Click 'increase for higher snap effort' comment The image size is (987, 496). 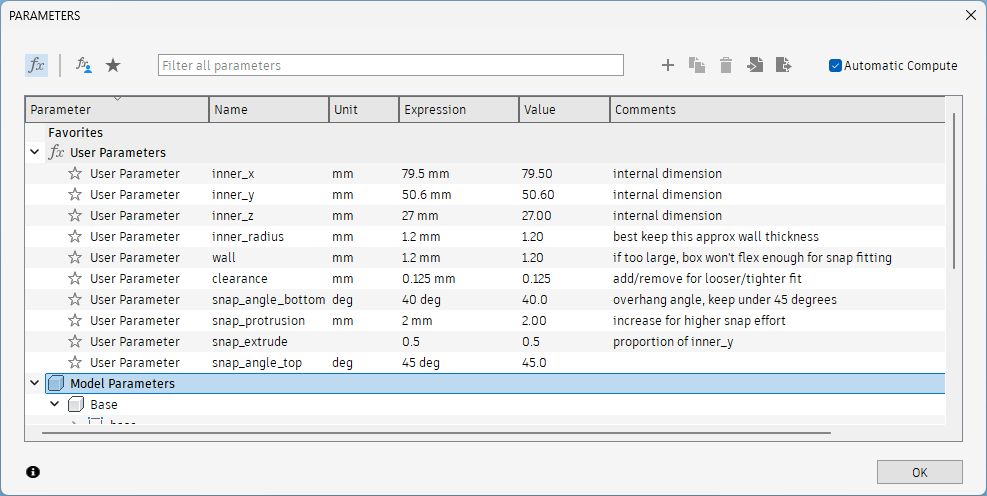point(699,320)
